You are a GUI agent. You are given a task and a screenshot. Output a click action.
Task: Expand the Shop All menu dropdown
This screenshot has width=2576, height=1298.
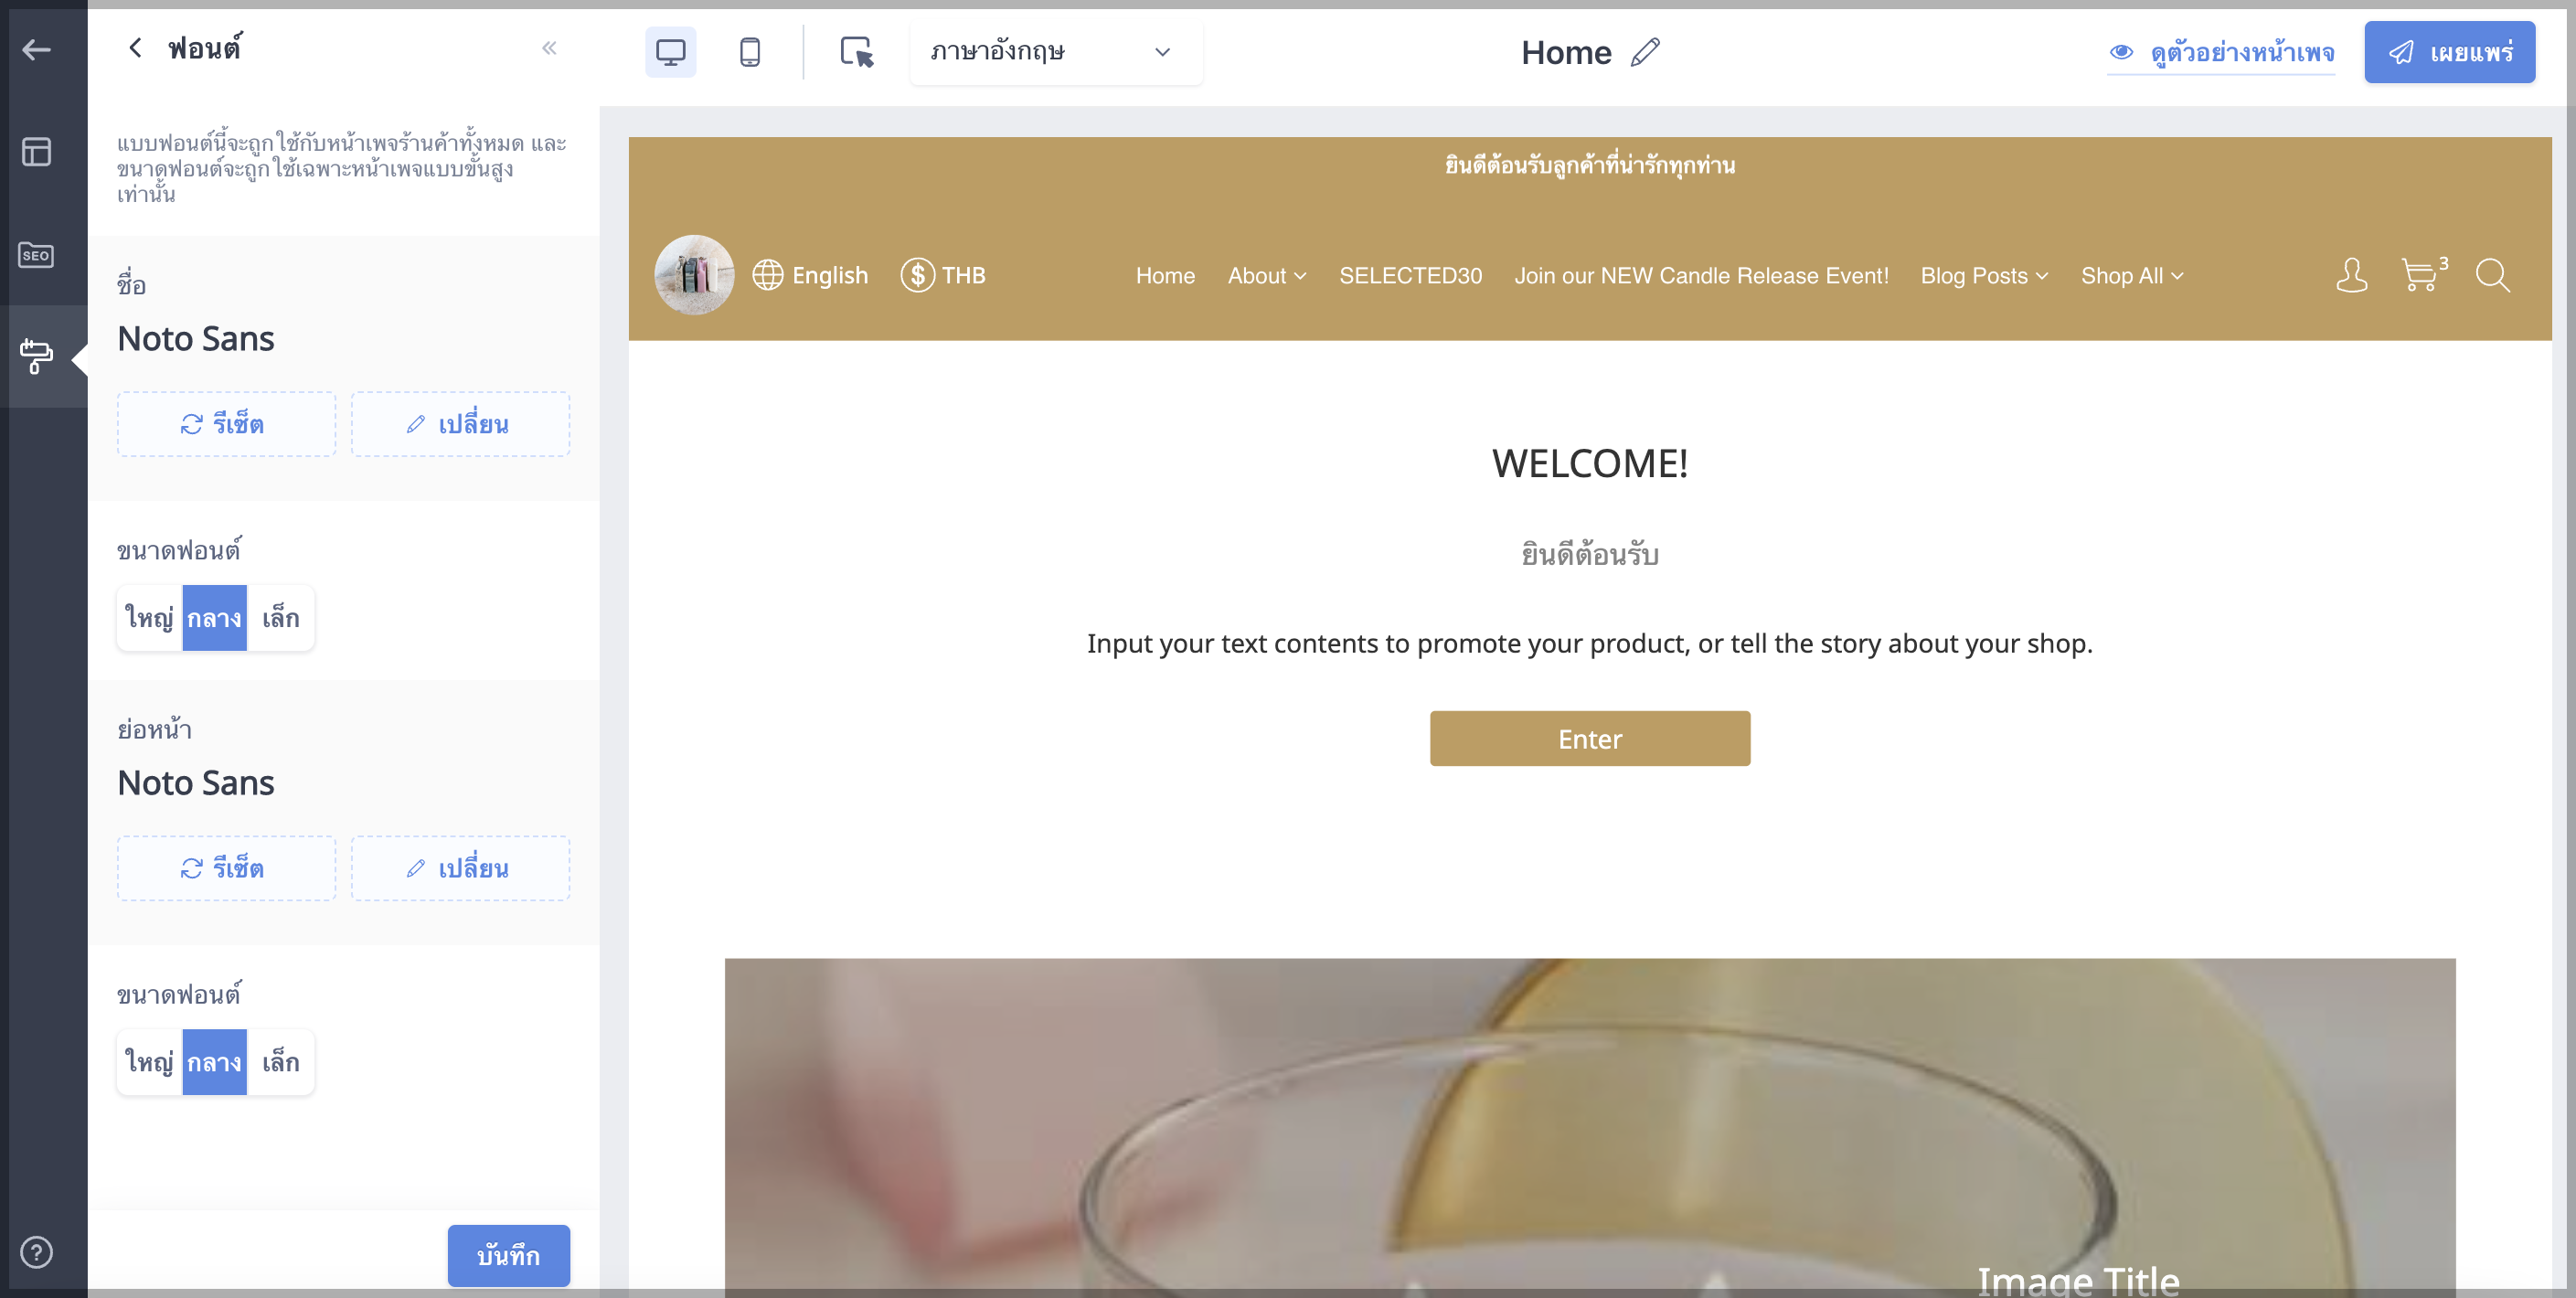(x=2132, y=276)
